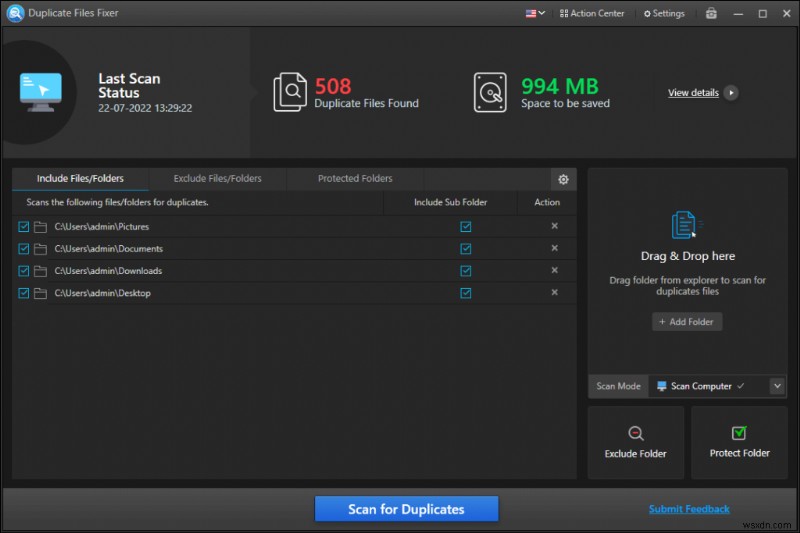Uncheck the Downloads folder checkbox
The width and height of the screenshot is (800, 533).
pos(23,271)
